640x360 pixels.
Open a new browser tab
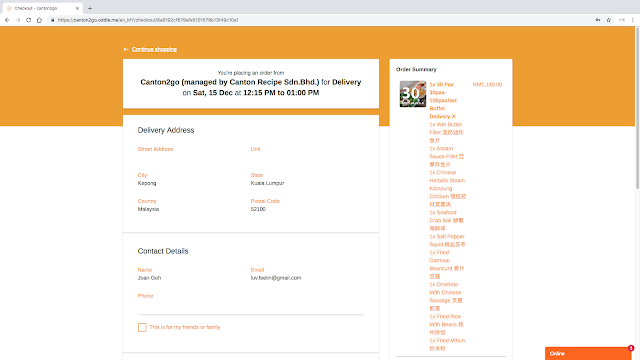90,8
